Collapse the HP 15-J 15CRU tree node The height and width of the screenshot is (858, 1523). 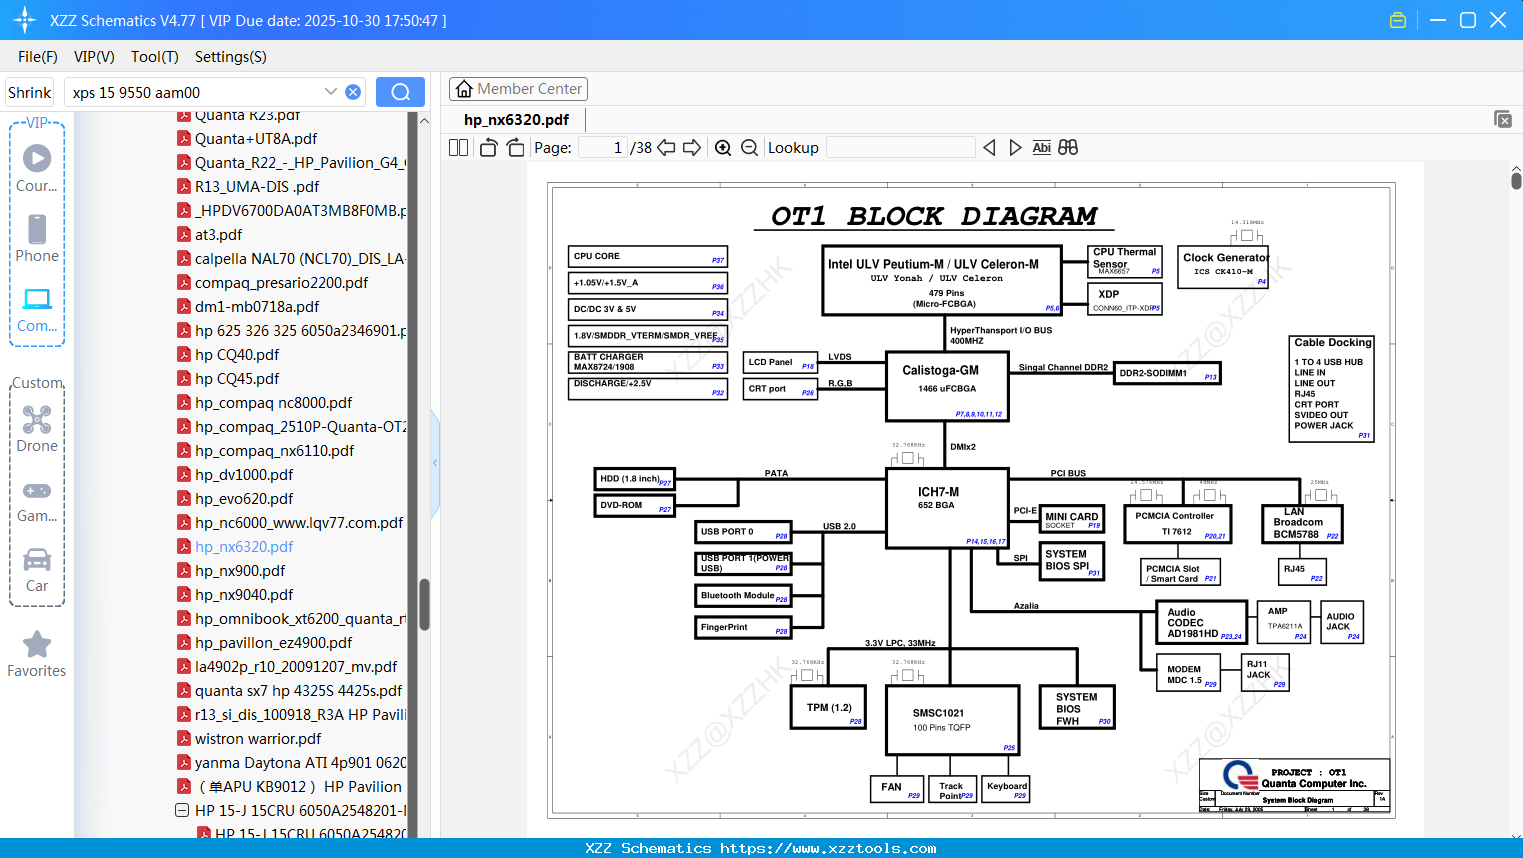[x=182, y=810]
